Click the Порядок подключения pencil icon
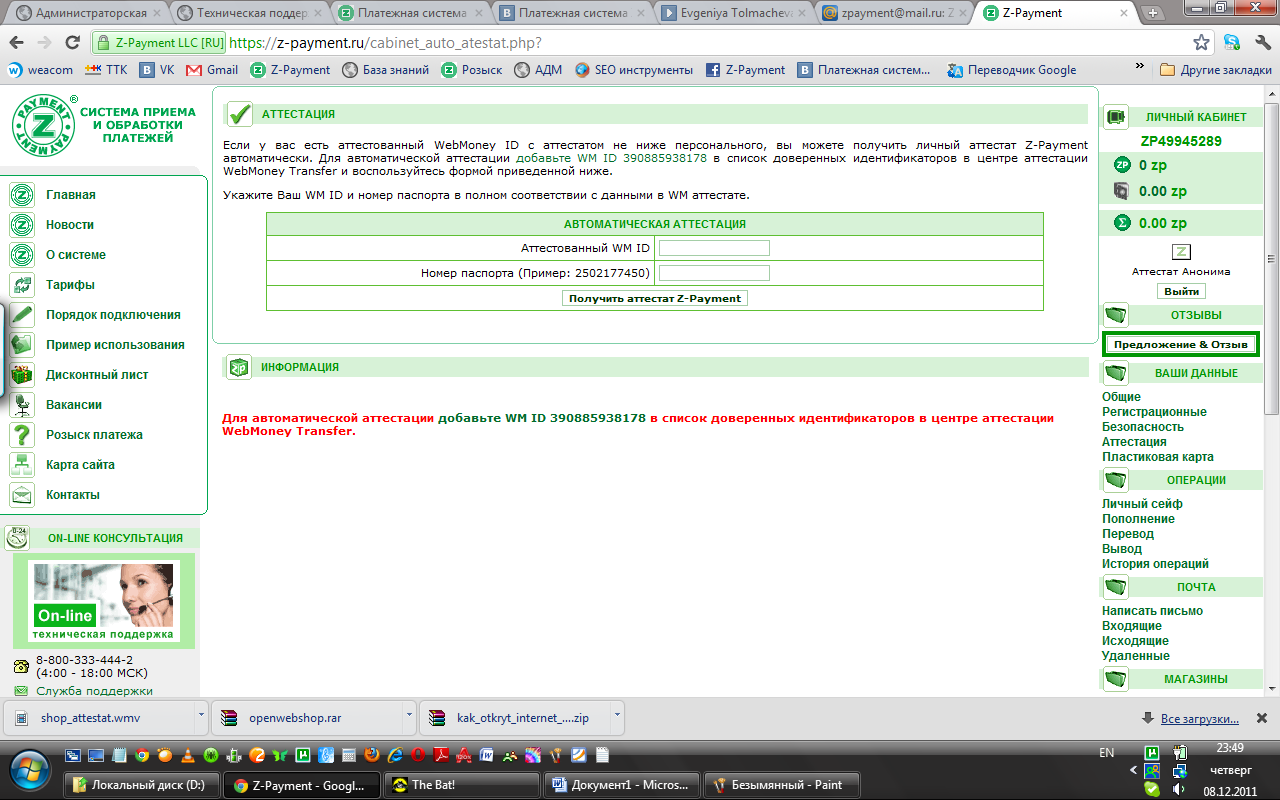This screenshot has height=800, width=1280. (22, 315)
